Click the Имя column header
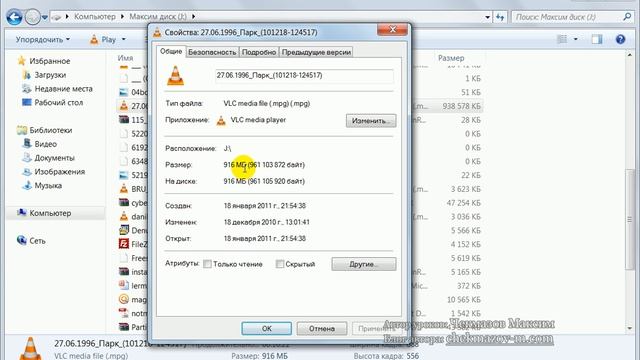Viewport: 640px width, 360px height. (x=125, y=58)
